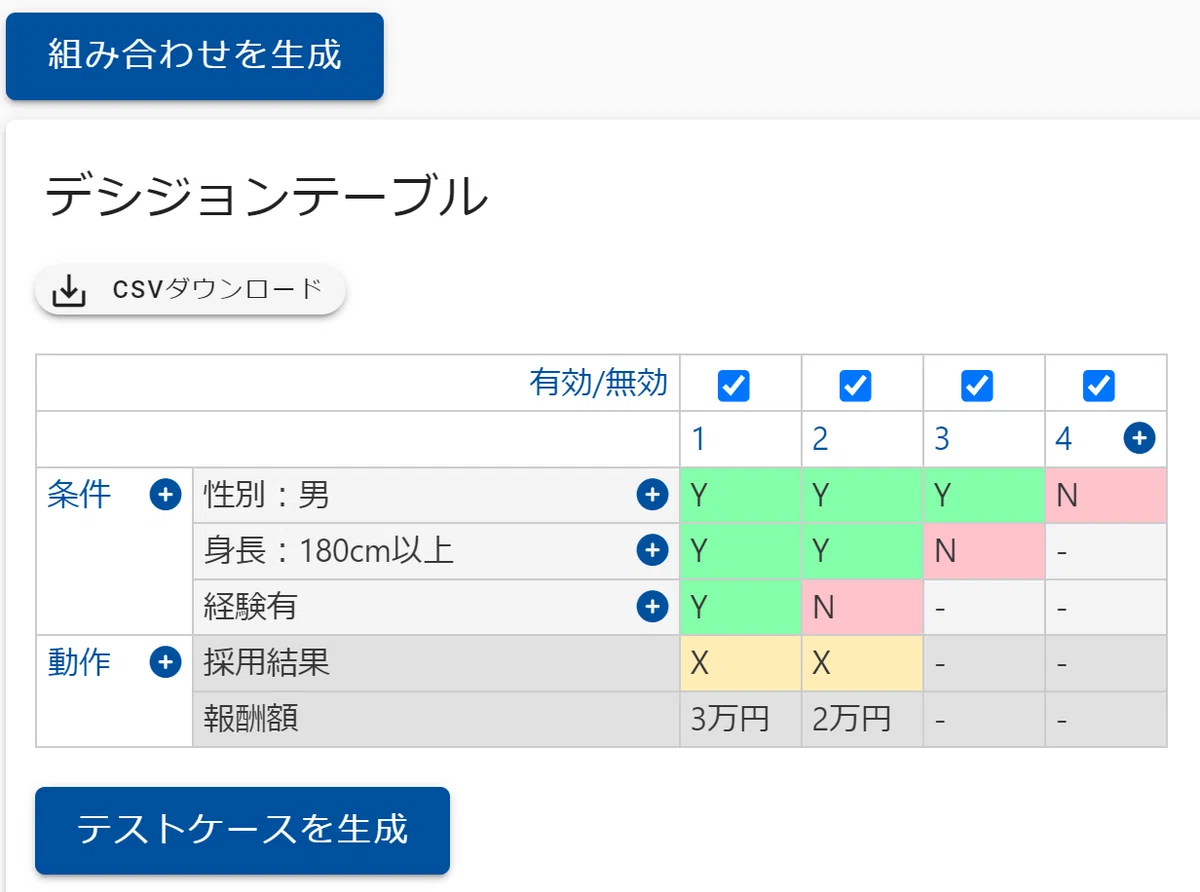Screen dimensions: 1200x892
Task: Uncheck the column 2 enable checkbox
Action: [x=855, y=385]
